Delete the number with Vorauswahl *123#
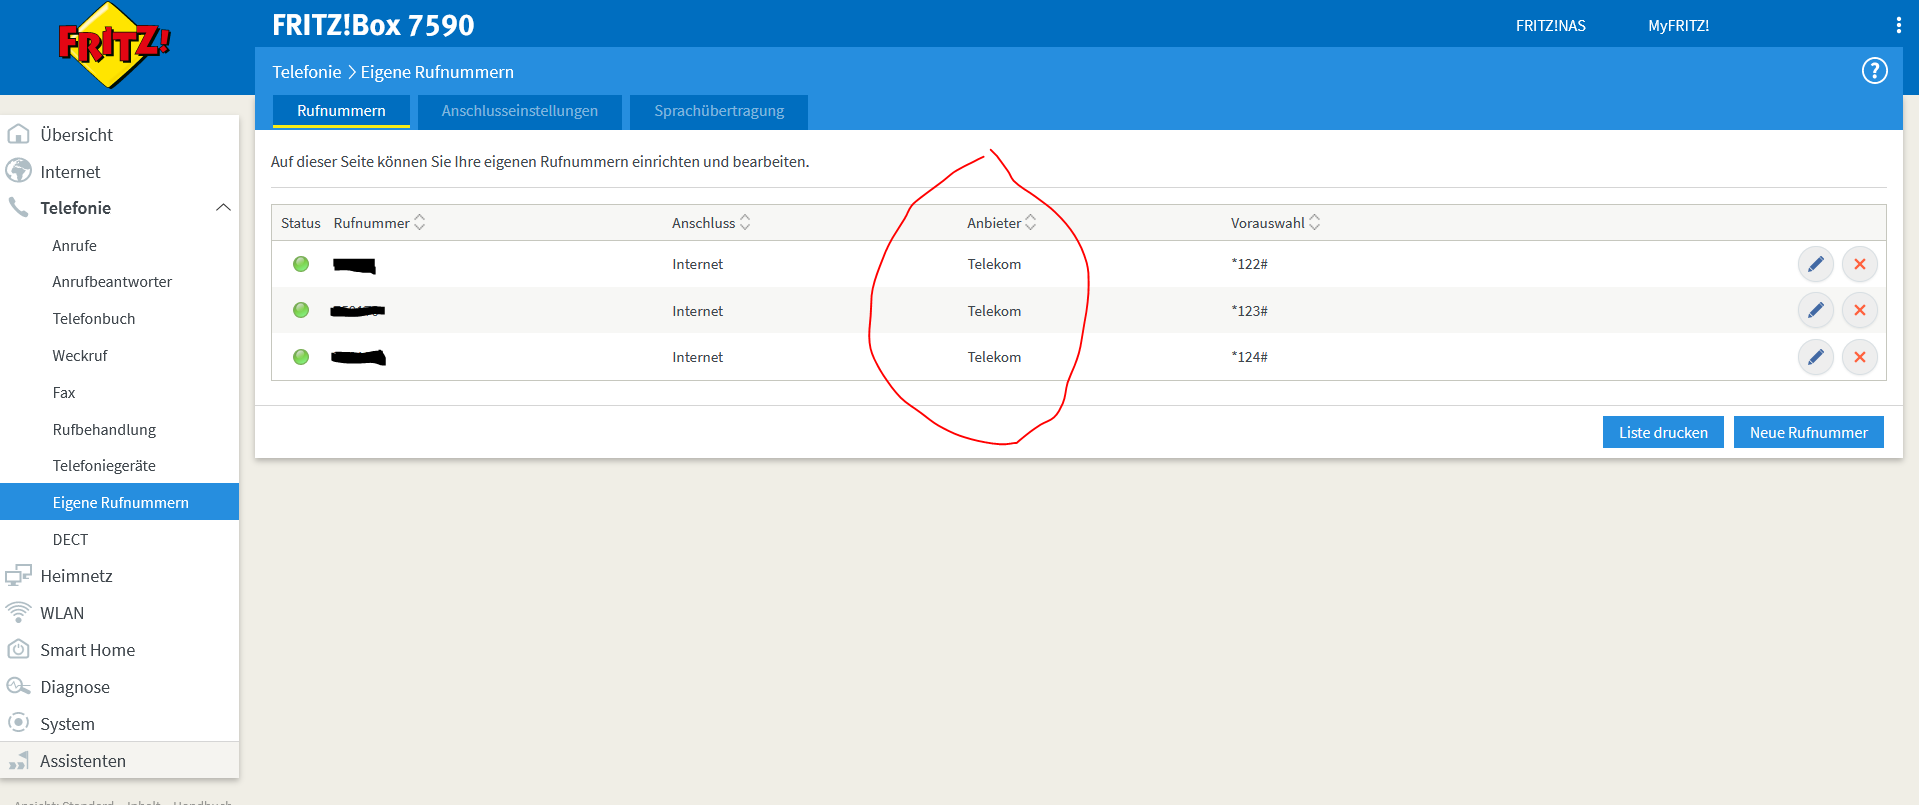This screenshot has height=805, width=1919. pos(1859,310)
